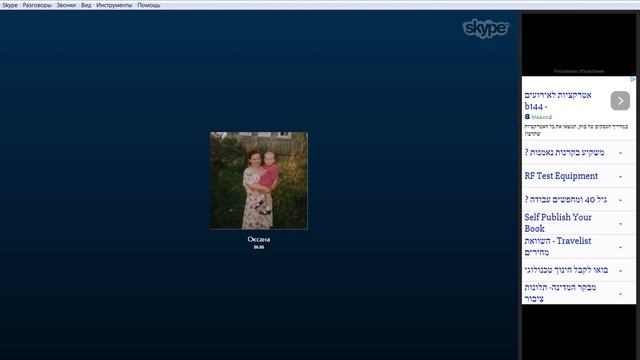Click the call duration timer under Оксана

(259, 247)
